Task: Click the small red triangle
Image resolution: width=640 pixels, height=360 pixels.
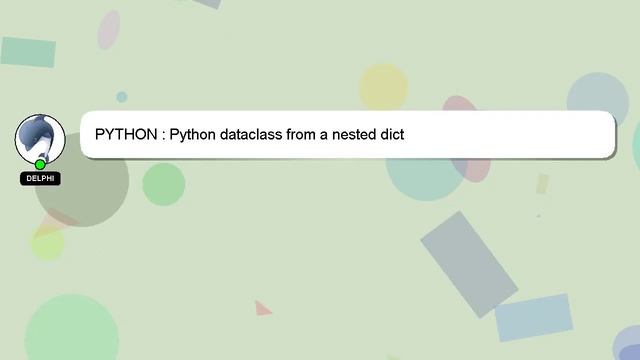Action: click(262, 309)
